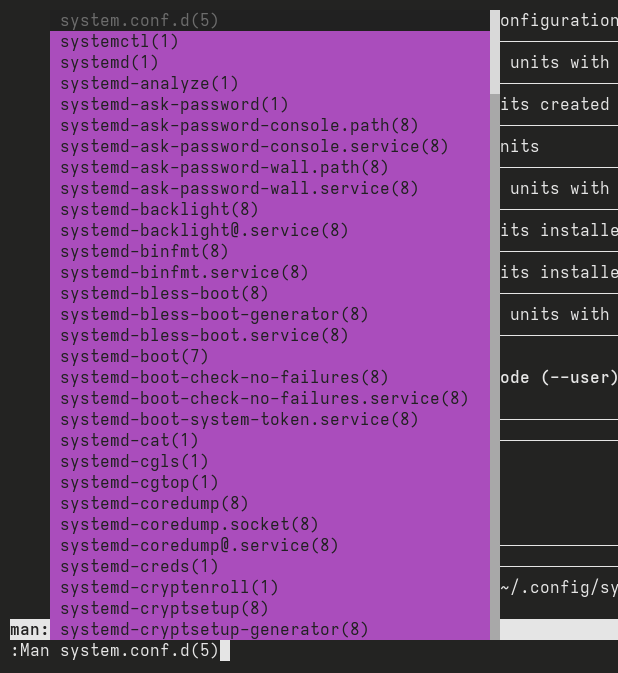618x673 pixels.
Task: Choose the systemd(1) completion entry
Action: pyautogui.click(x=270, y=62)
